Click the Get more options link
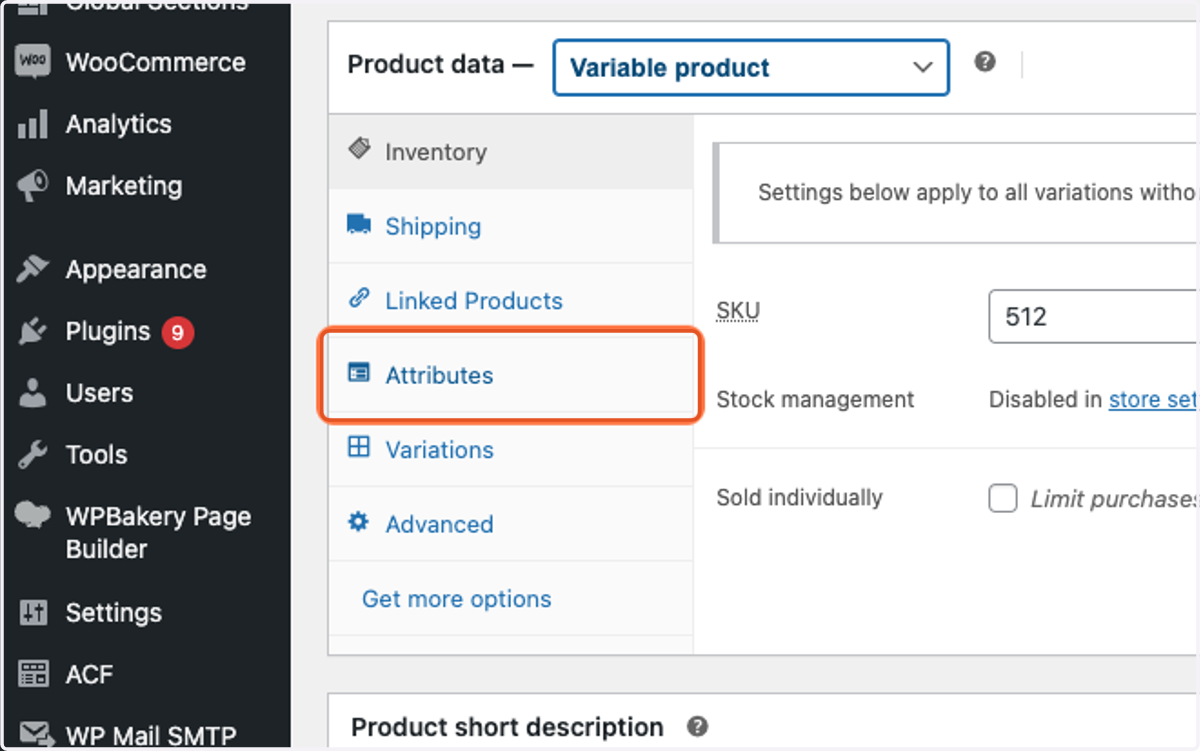 click(x=456, y=599)
